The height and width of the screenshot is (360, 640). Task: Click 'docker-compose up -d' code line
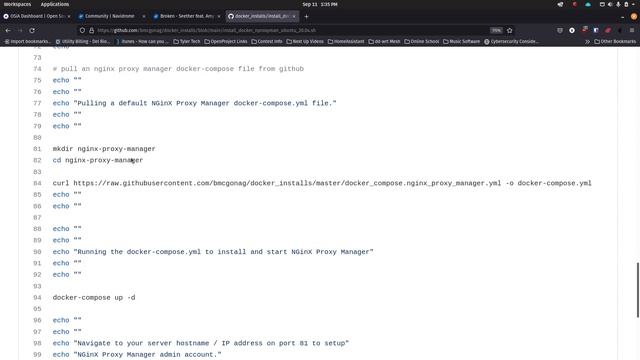coord(94,298)
